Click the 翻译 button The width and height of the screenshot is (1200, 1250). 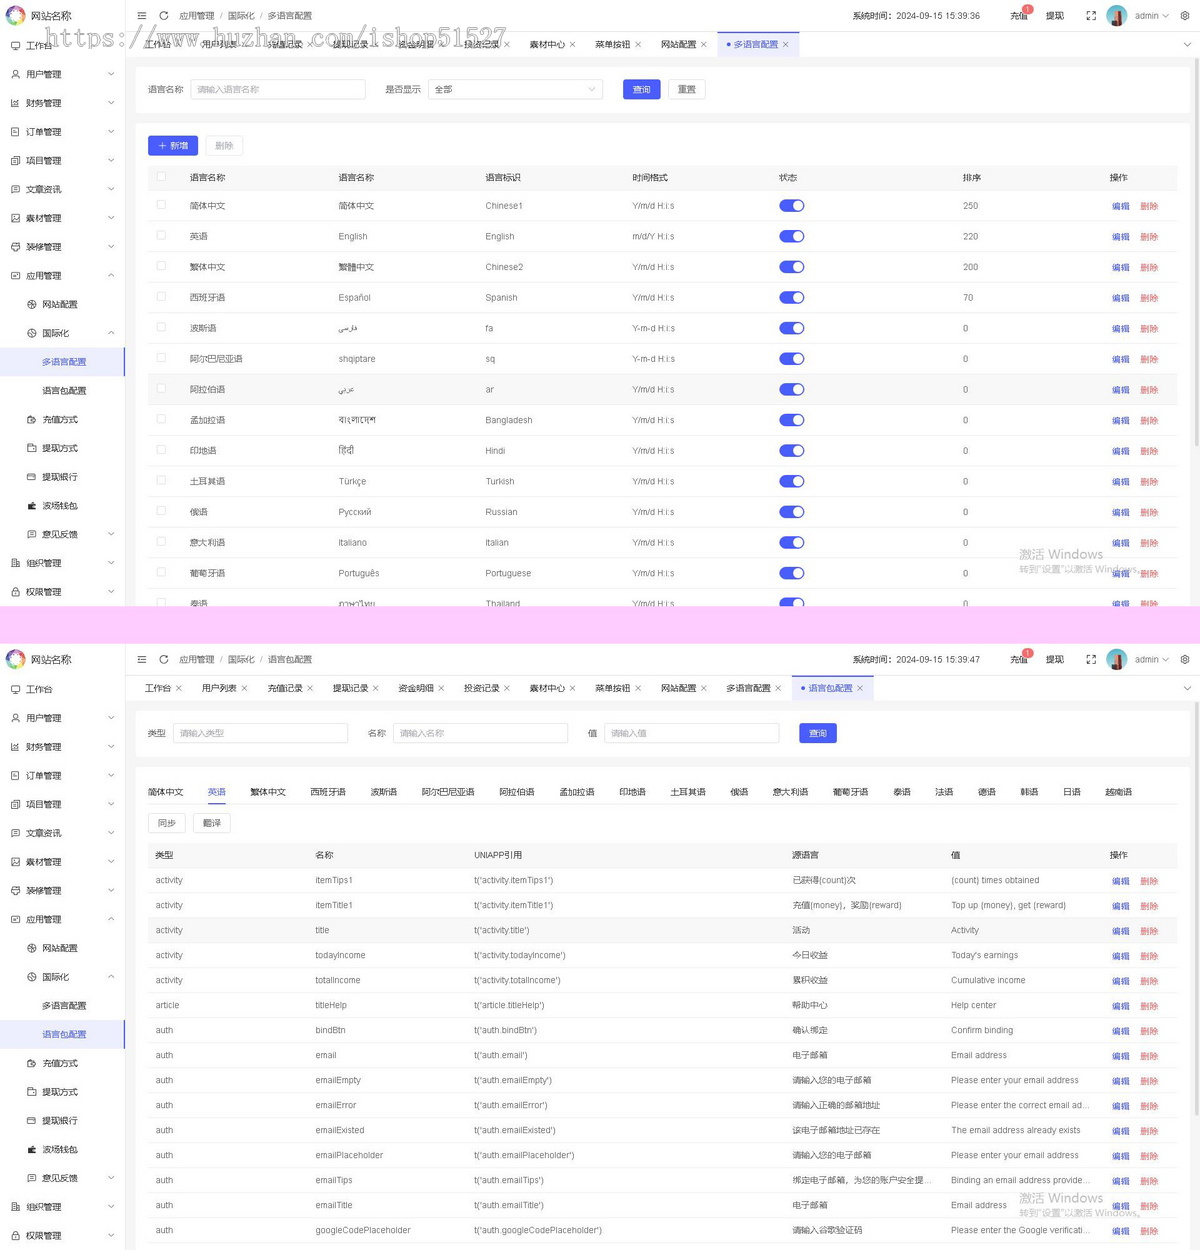(x=212, y=823)
